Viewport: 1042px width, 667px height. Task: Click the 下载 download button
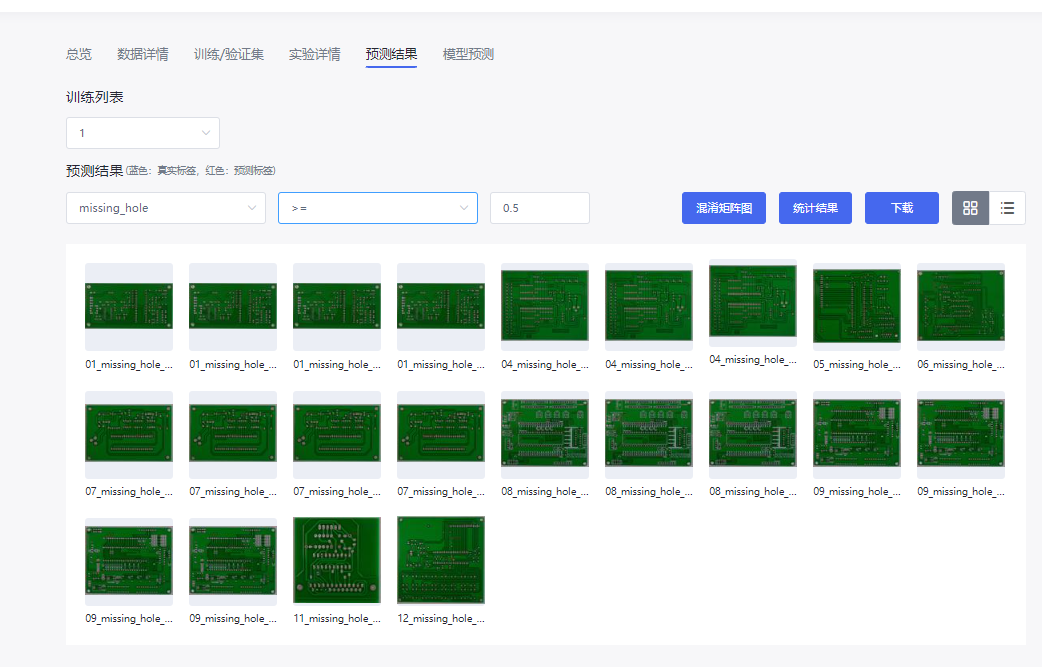(x=901, y=208)
